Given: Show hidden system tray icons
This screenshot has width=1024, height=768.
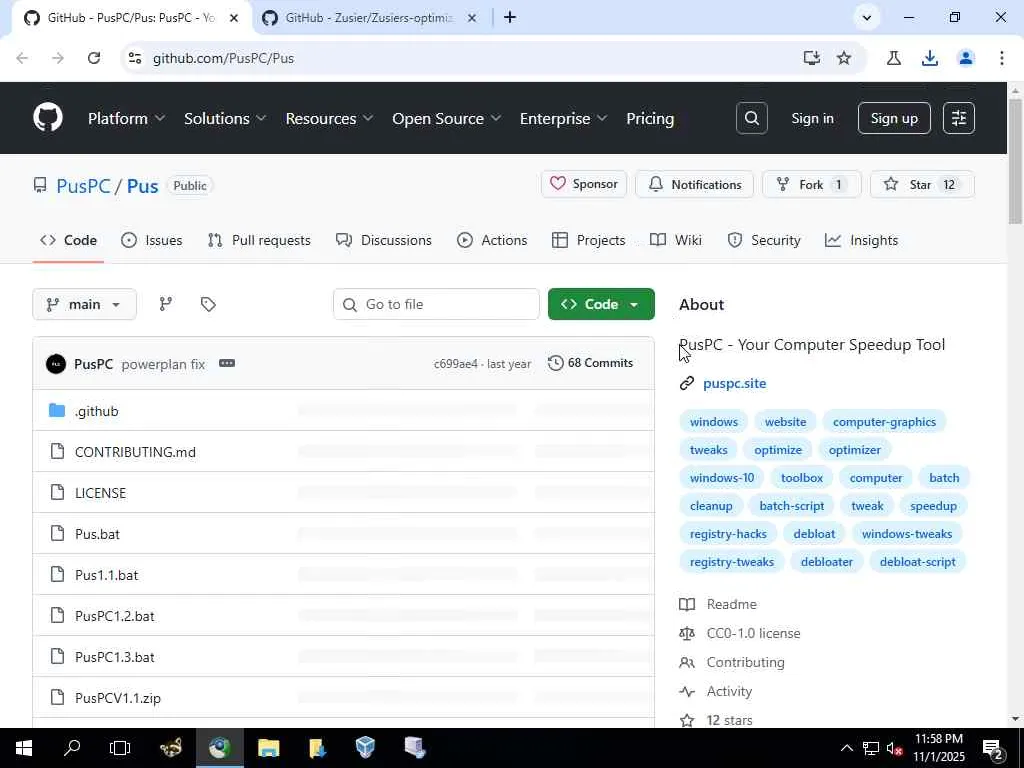Looking at the screenshot, I should [x=846, y=748].
